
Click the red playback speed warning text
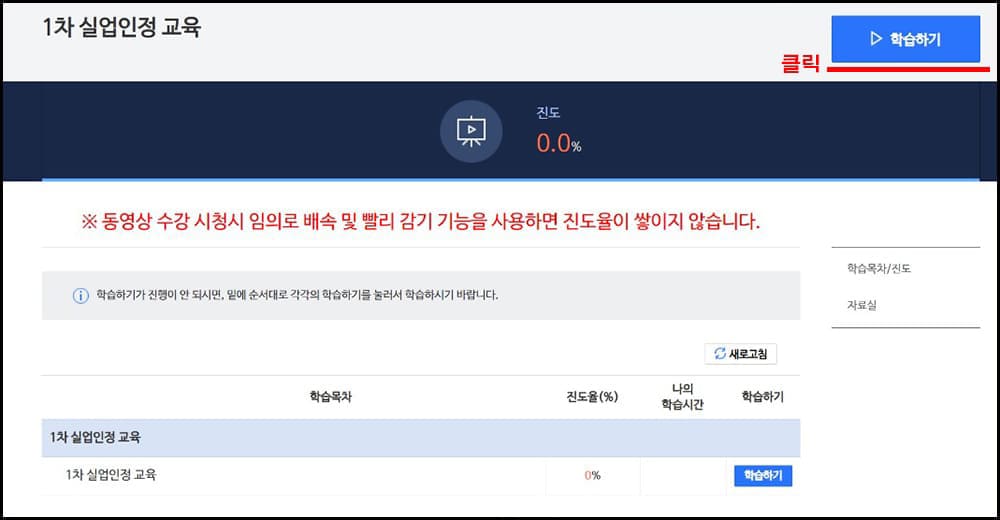point(421,221)
